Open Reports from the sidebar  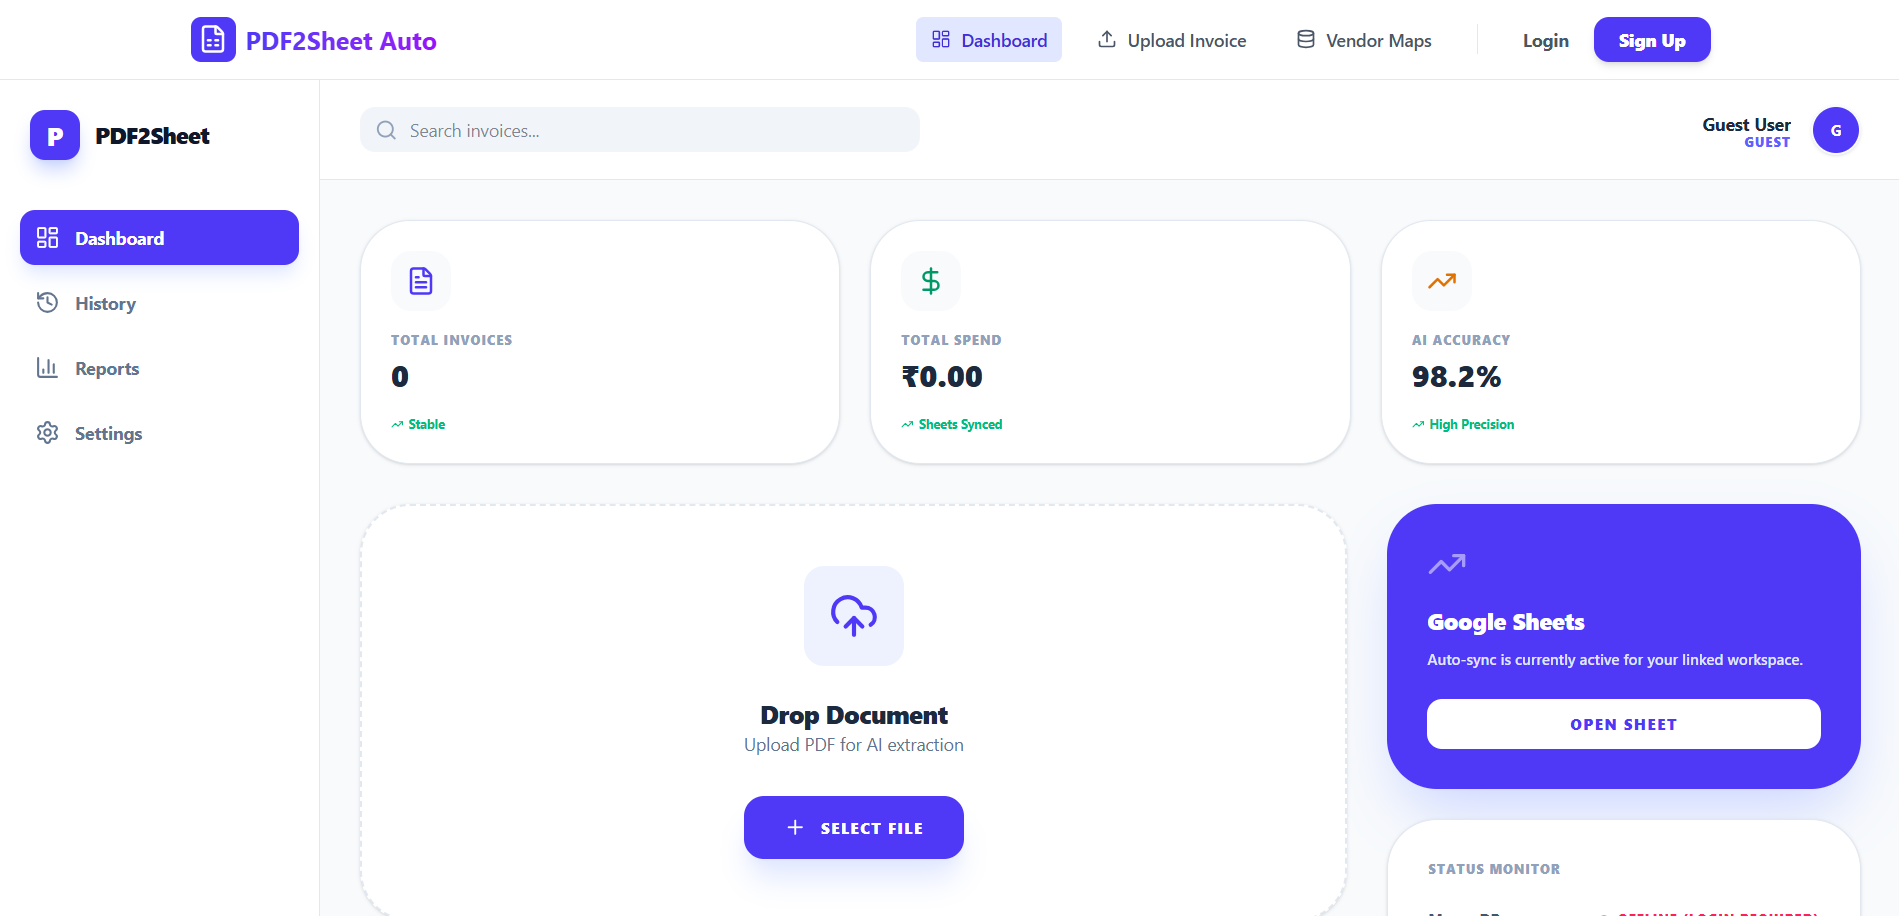pos(107,368)
